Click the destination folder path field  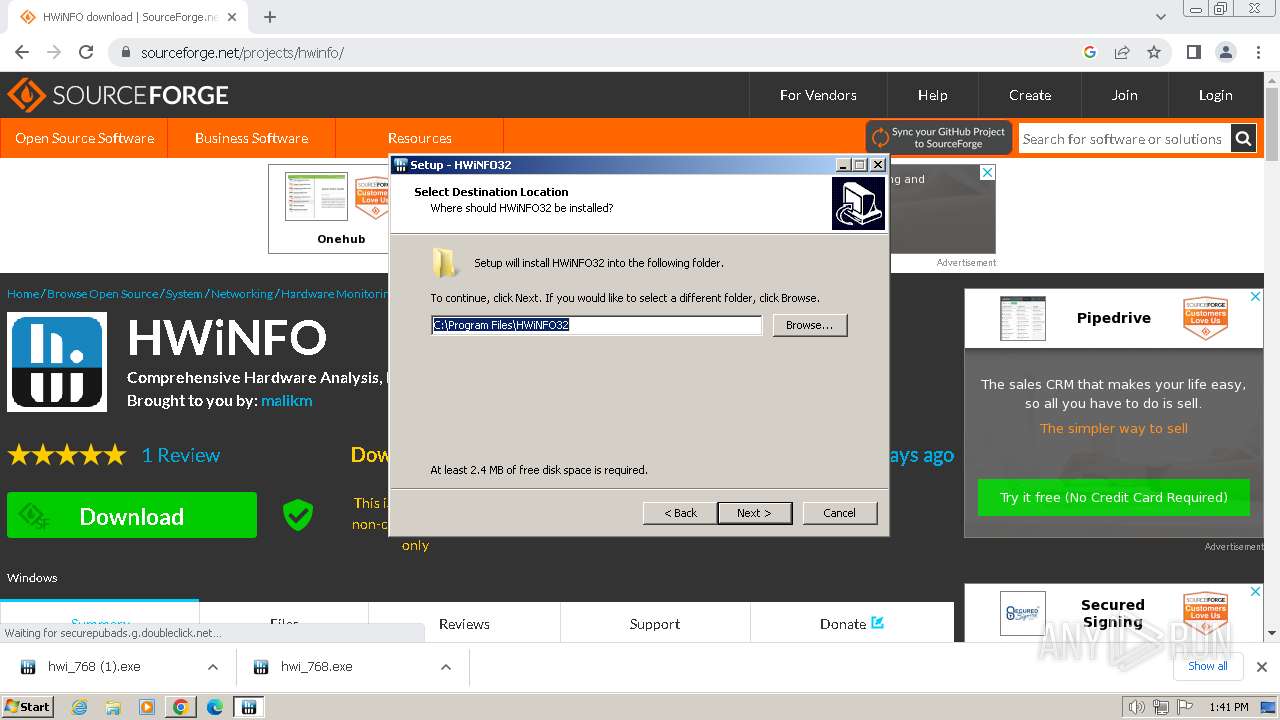[x=596, y=325]
